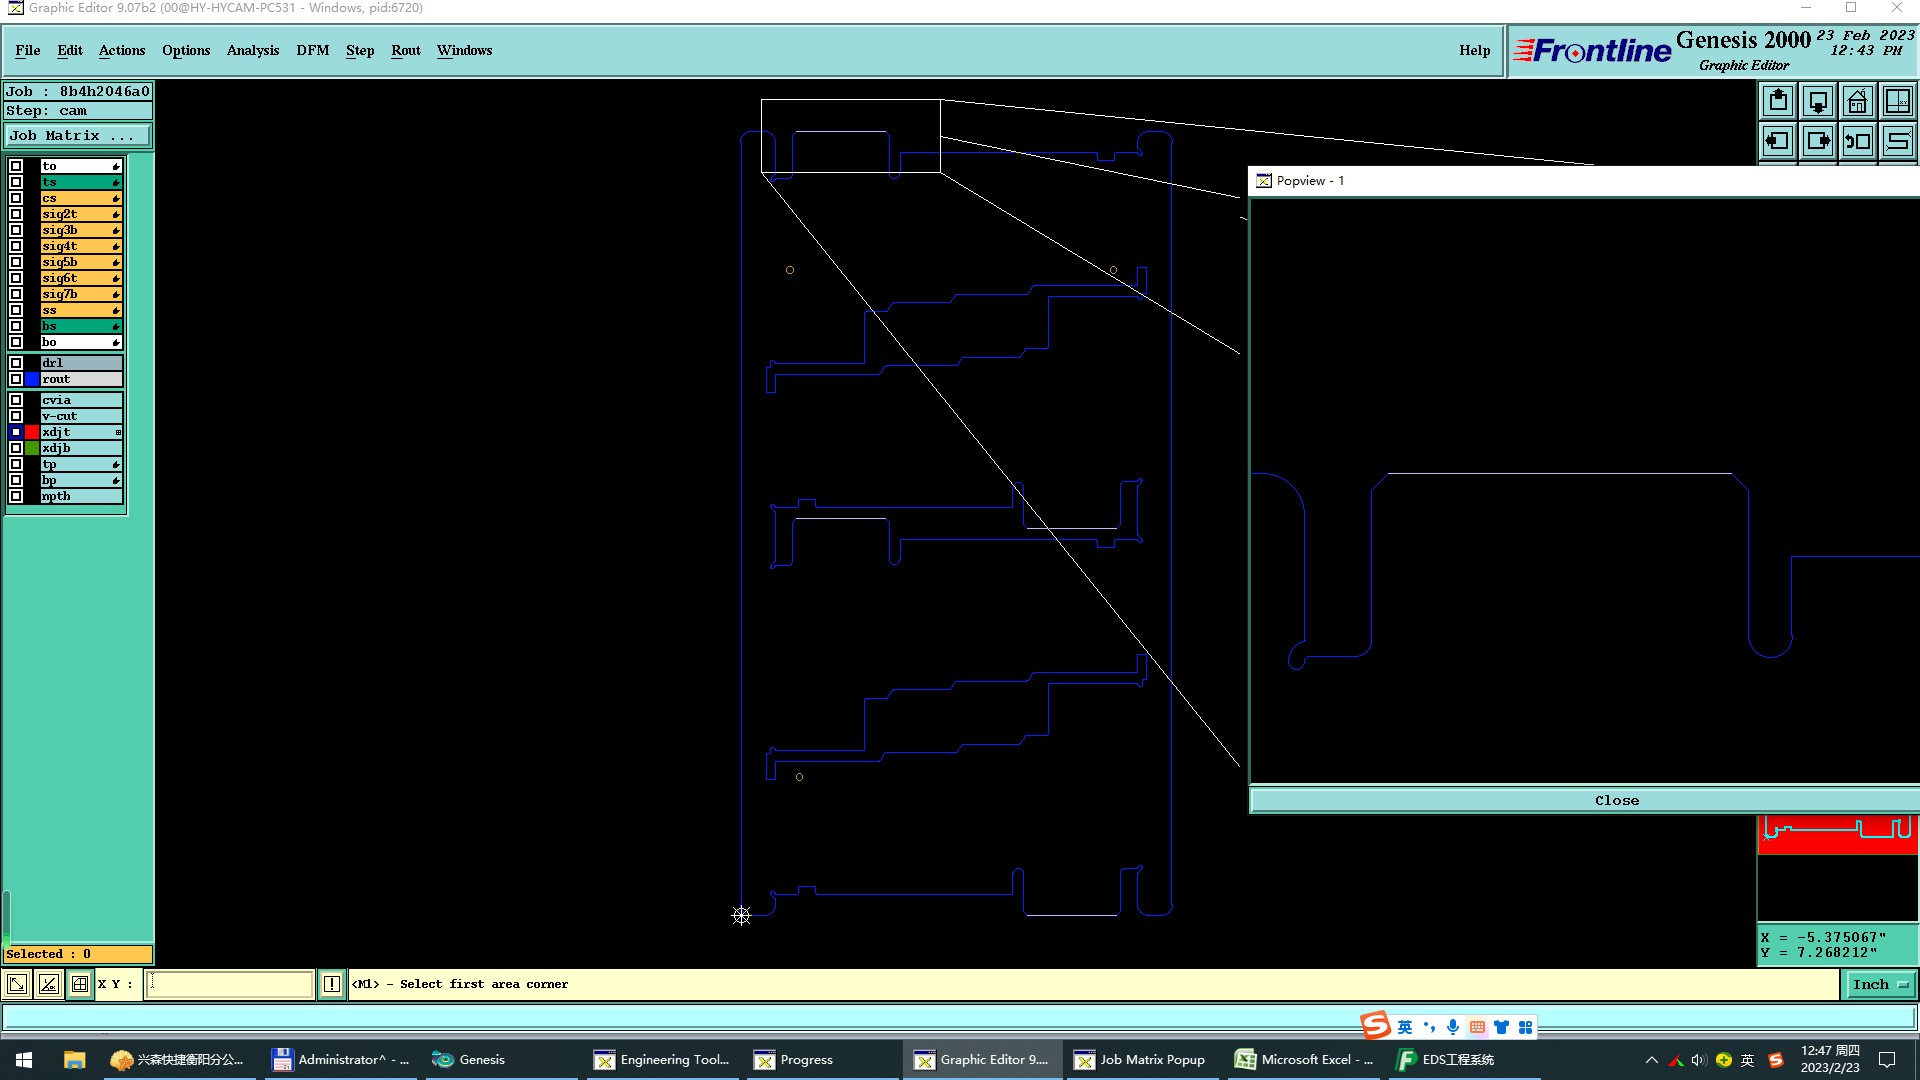Click the pan down view icon
This screenshot has width=1920, height=1080.
pos(1818,101)
